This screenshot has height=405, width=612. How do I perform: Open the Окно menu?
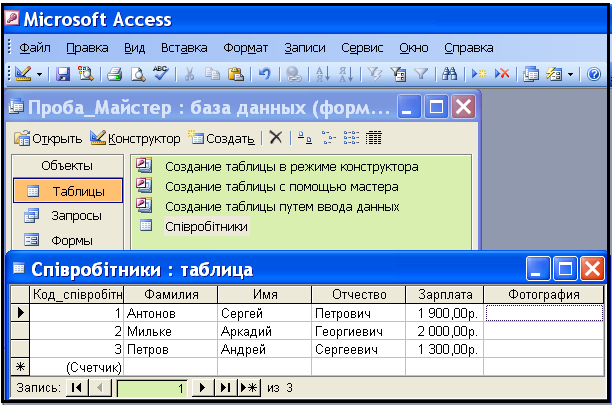tap(414, 48)
